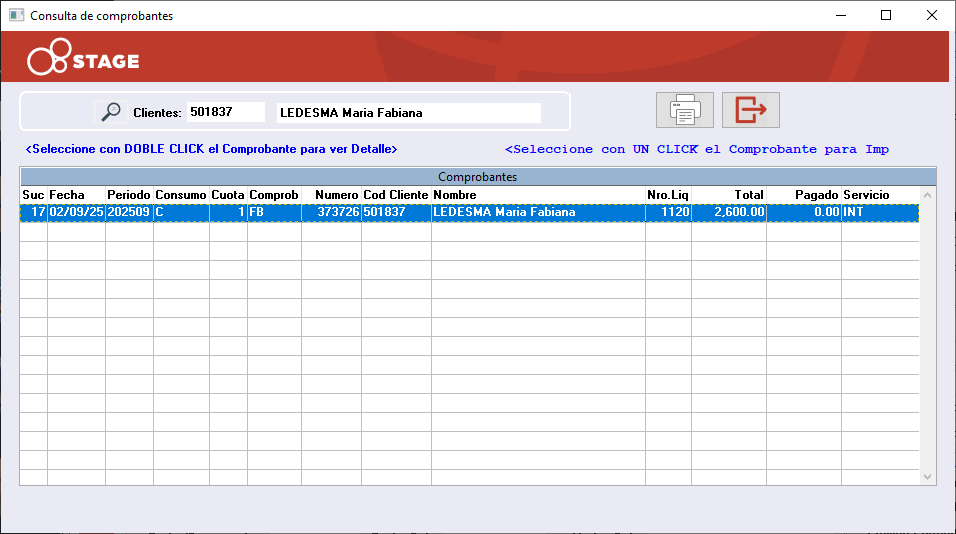The height and width of the screenshot is (534, 956).
Task: Click the client name field LEDESMA Maria Fabiana
Action: (408, 112)
